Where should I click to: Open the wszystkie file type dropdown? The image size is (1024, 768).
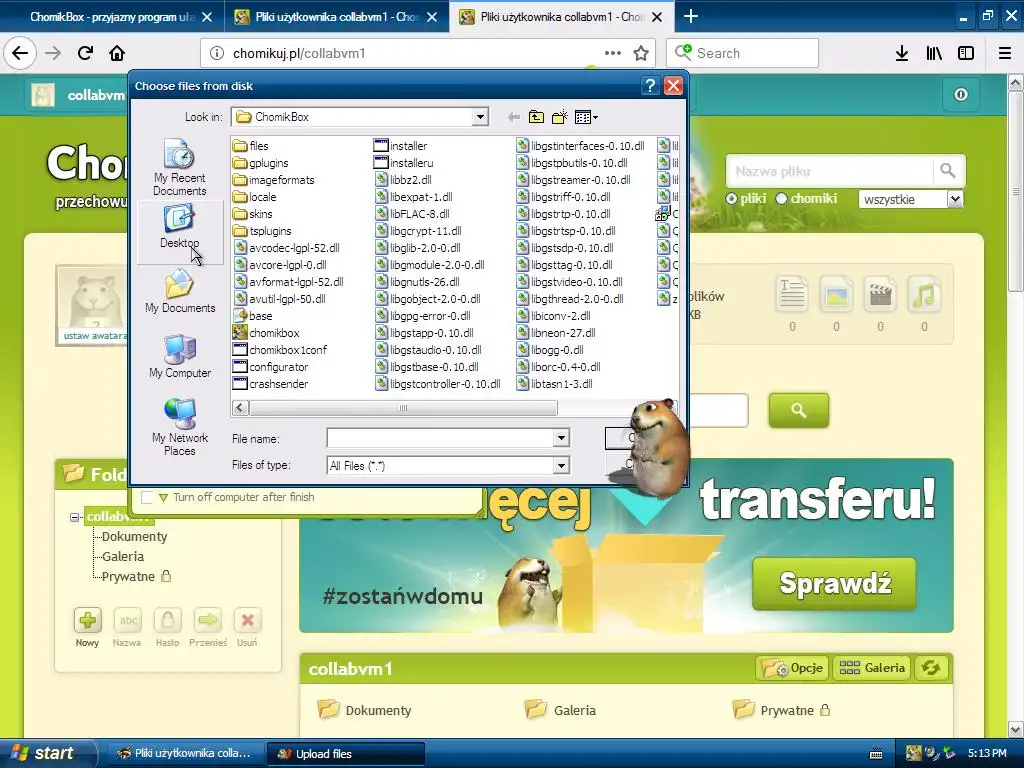click(911, 199)
